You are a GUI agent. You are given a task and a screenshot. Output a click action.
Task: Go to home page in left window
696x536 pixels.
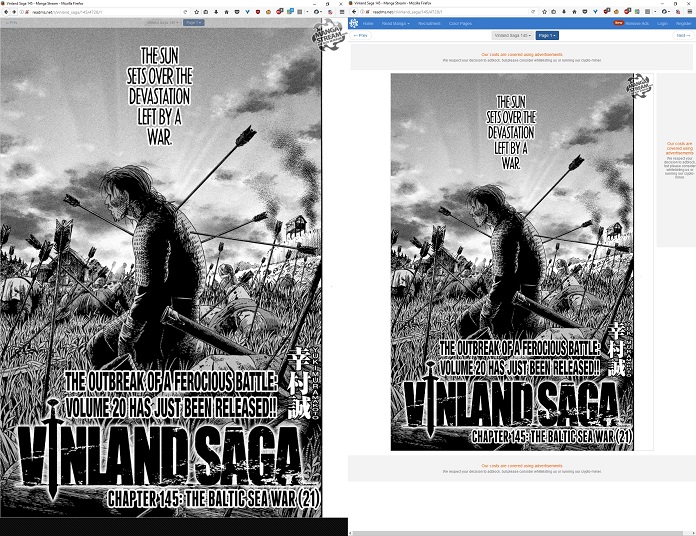pos(226,12)
